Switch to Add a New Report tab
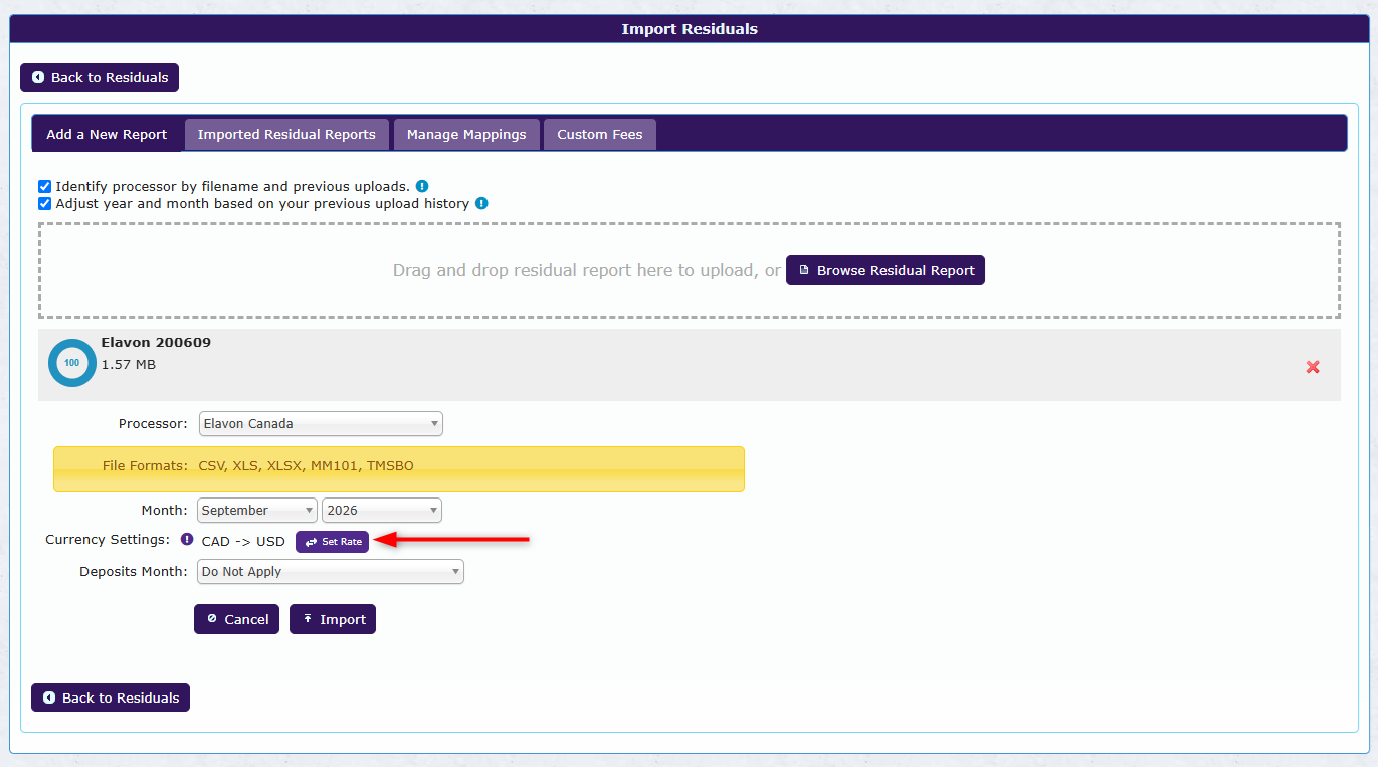 coord(107,134)
